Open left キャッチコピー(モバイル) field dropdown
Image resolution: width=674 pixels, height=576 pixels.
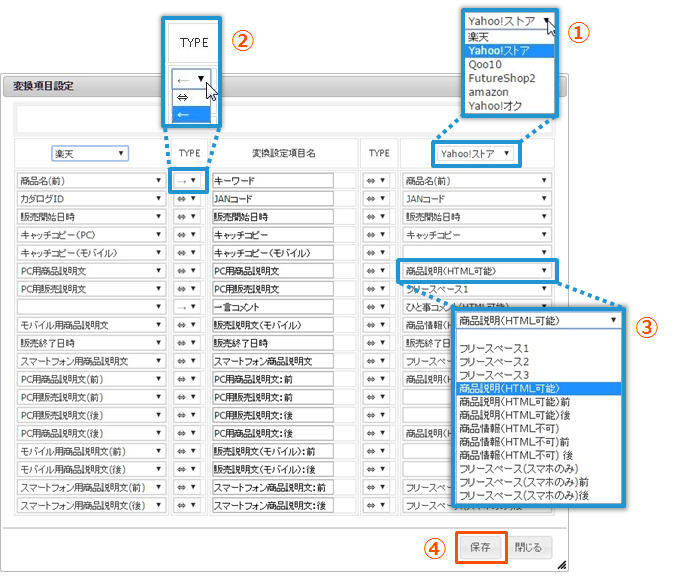(91, 253)
